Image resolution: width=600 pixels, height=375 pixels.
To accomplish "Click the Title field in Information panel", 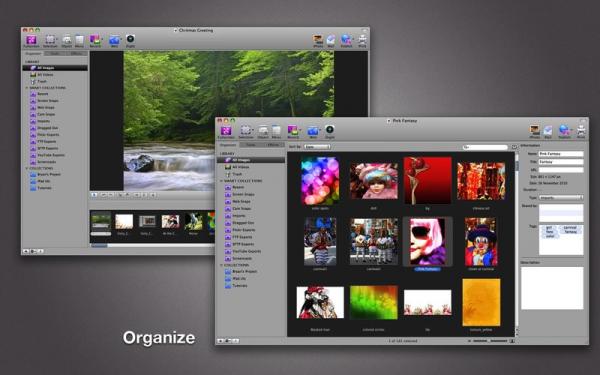I will [561, 162].
